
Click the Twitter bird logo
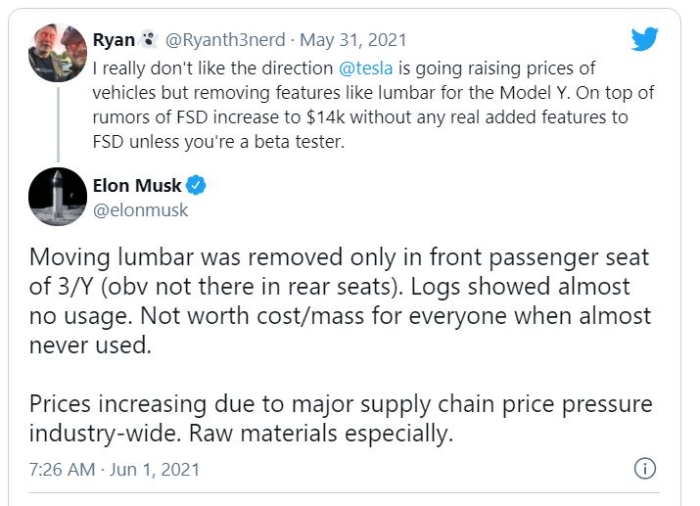tap(645, 39)
